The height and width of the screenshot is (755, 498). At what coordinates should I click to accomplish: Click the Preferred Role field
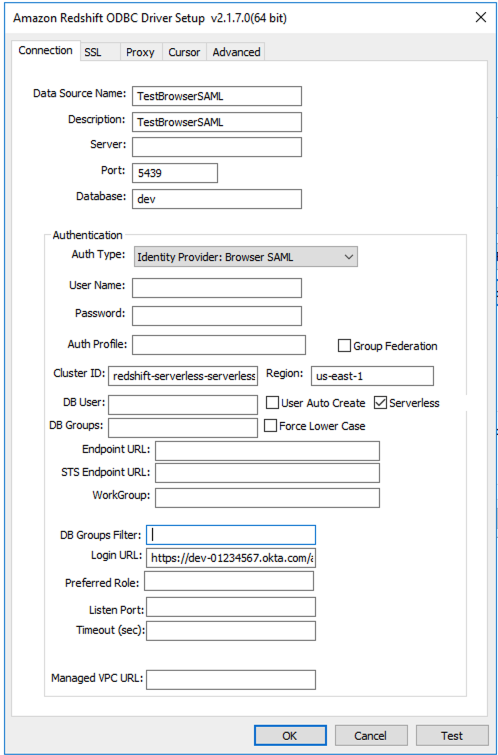click(229, 581)
